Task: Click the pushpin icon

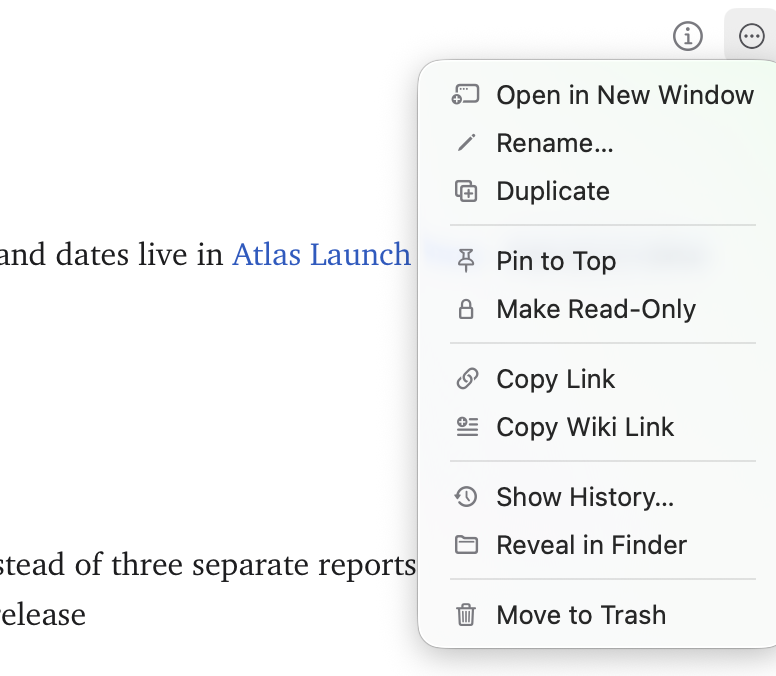Action: point(466,261)
